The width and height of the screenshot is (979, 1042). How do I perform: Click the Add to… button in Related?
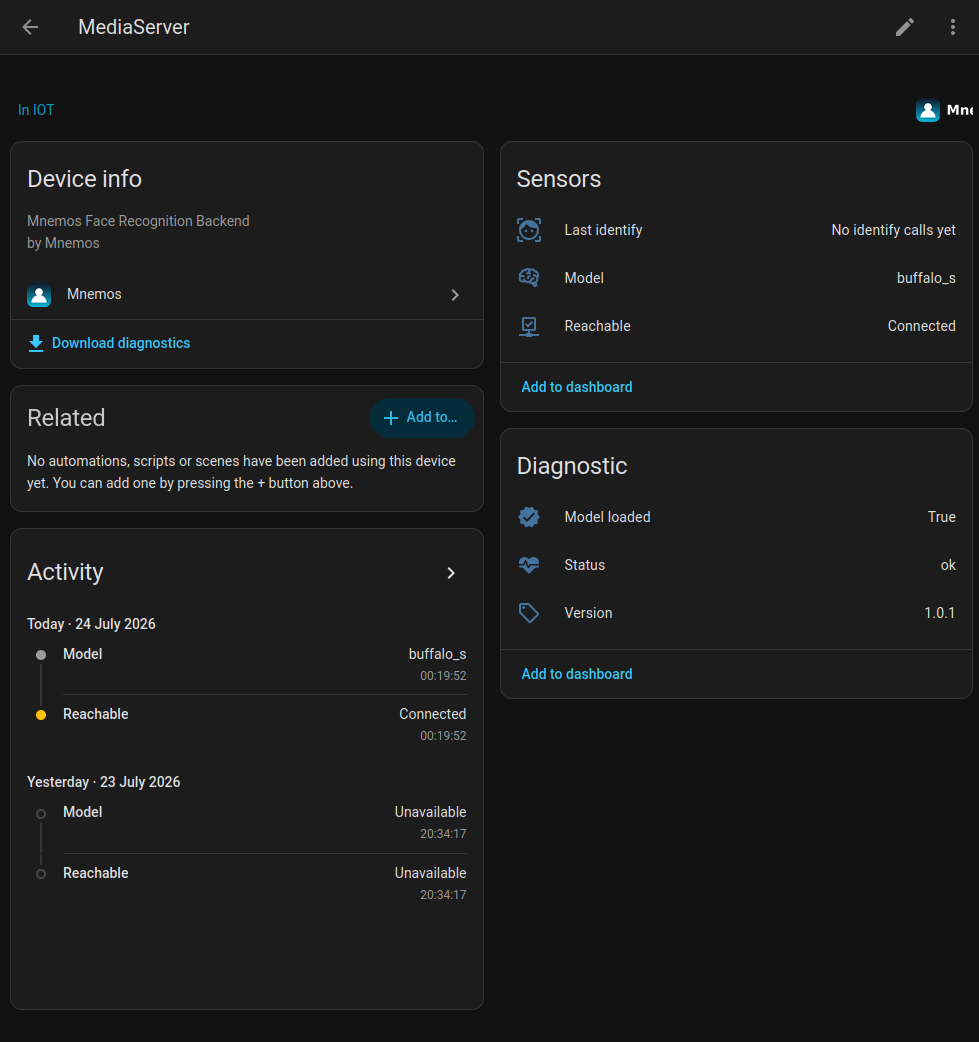tap(422, 417)
